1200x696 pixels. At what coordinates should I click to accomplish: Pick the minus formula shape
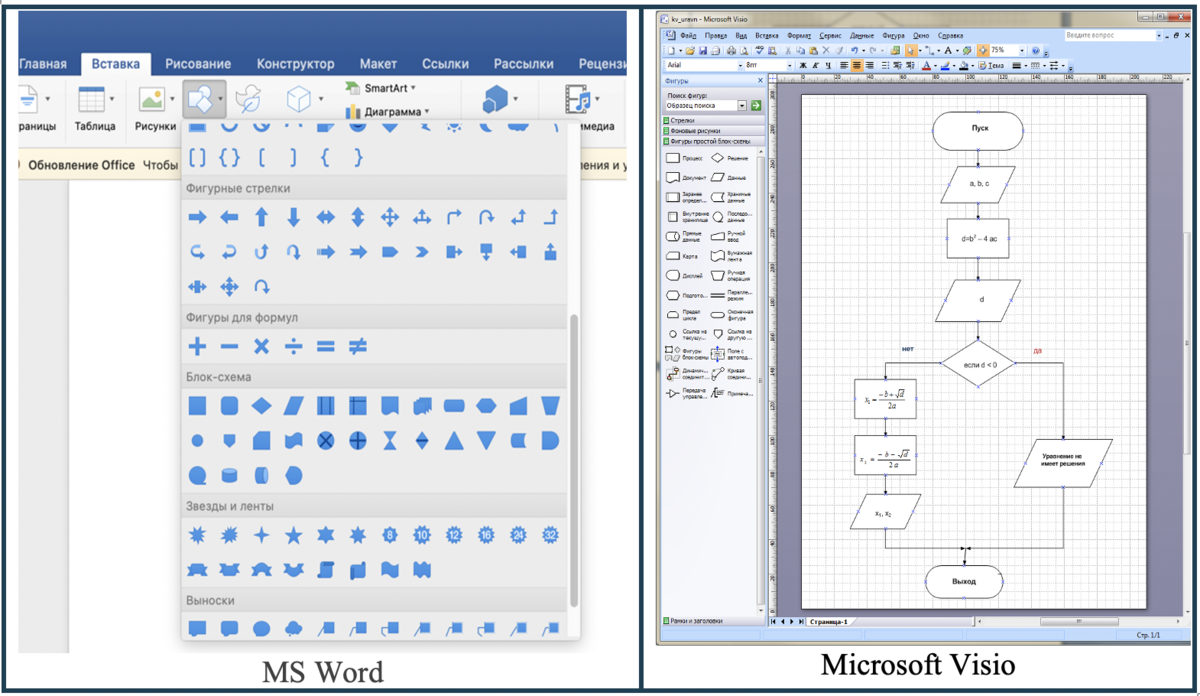(x=229, y=346)
